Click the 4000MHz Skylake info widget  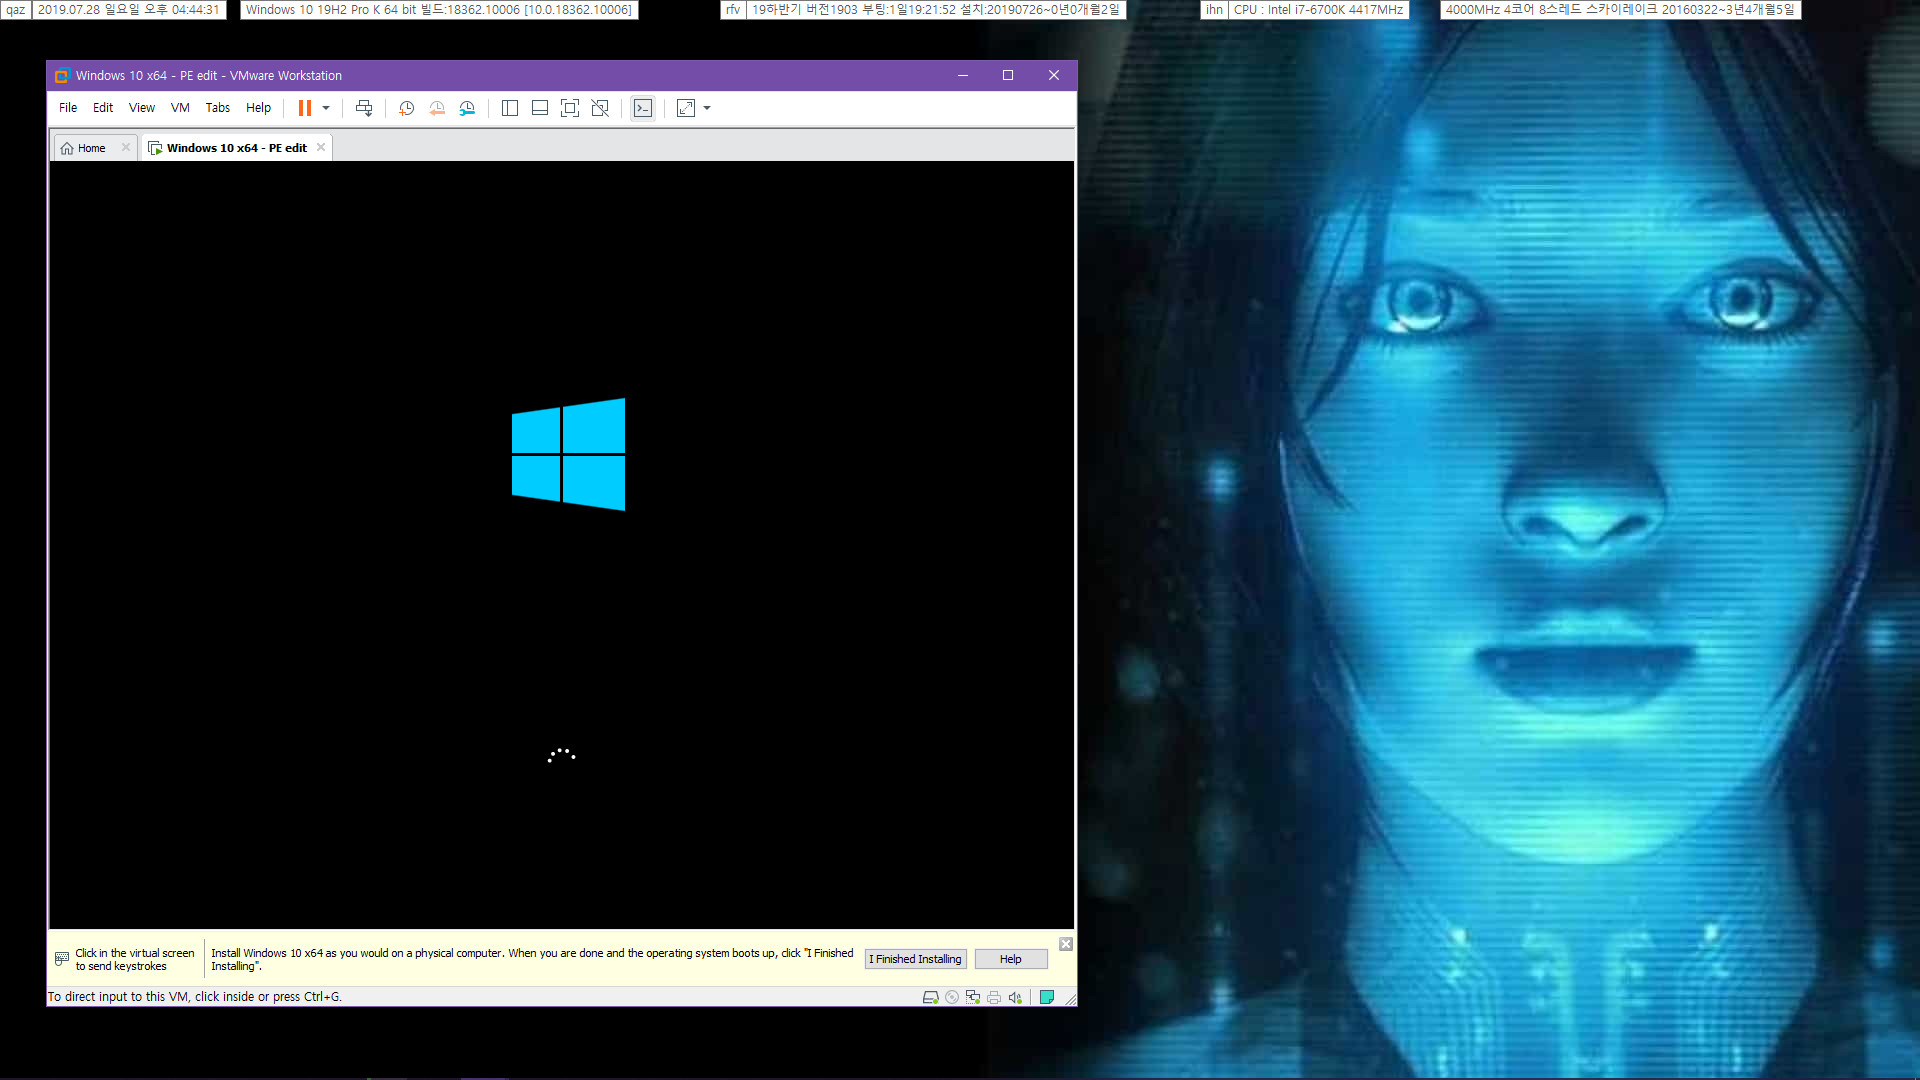[1620, 10]
